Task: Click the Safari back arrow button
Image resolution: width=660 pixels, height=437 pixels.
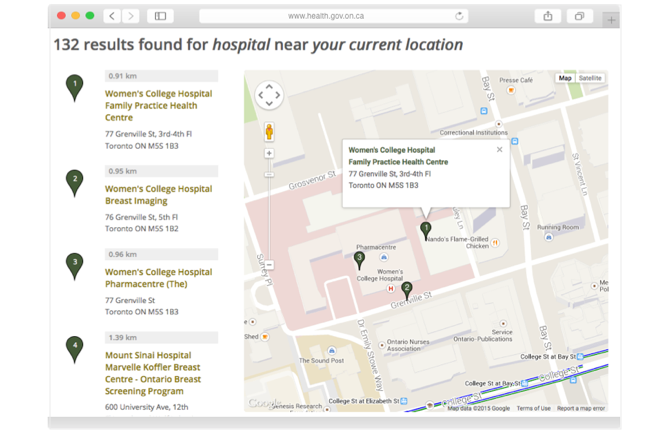Action: pos(112,16)
